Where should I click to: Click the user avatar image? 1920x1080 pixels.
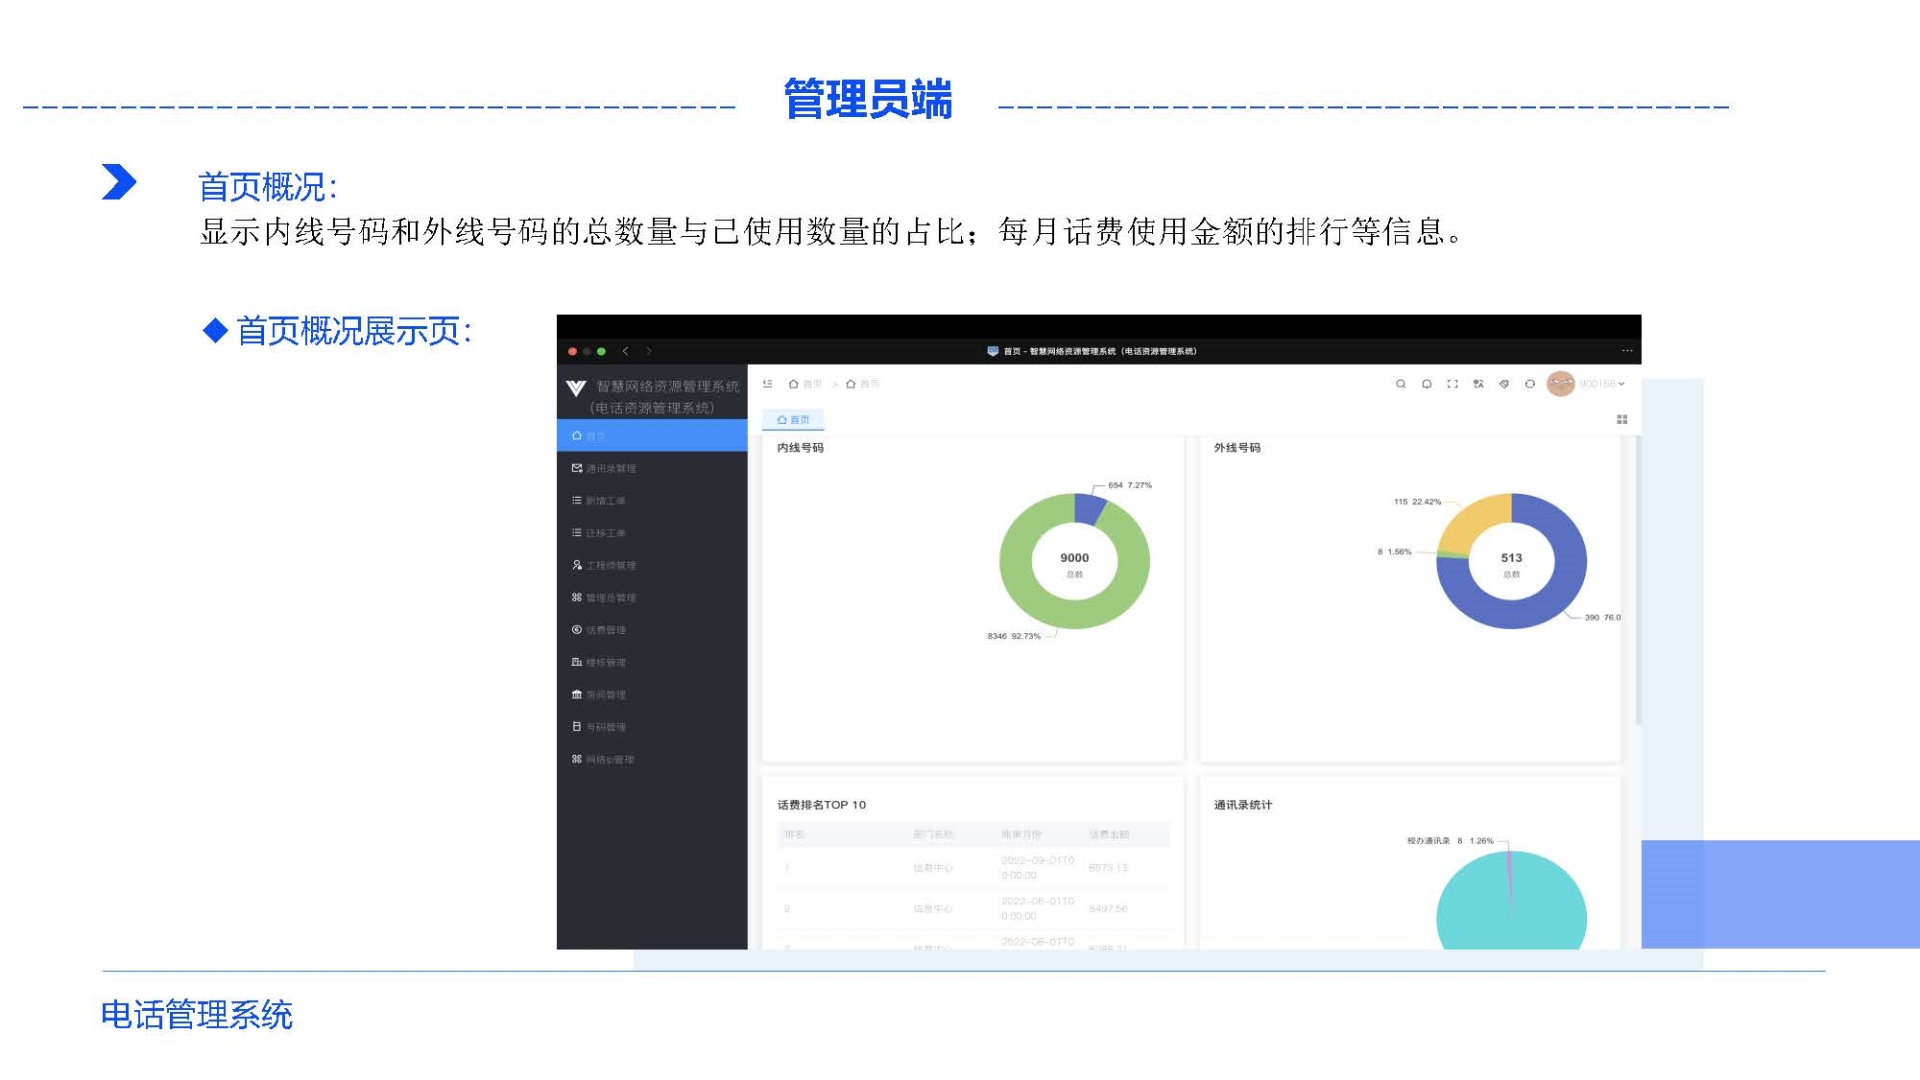pyautogui.click(x=1560, y=384)
